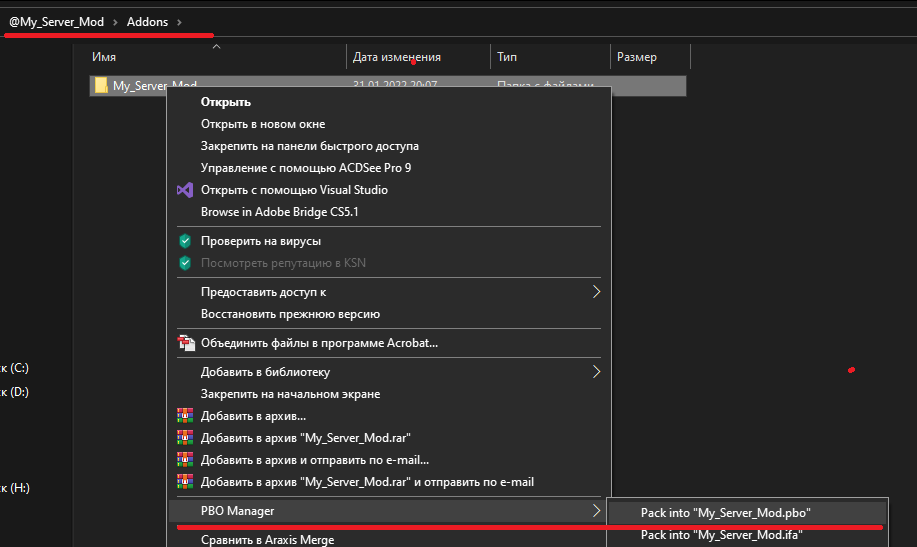This screenshot has width=917, height=547.
Task: Select the My_Server_Mod folder icon
Action: click(101, 85)
